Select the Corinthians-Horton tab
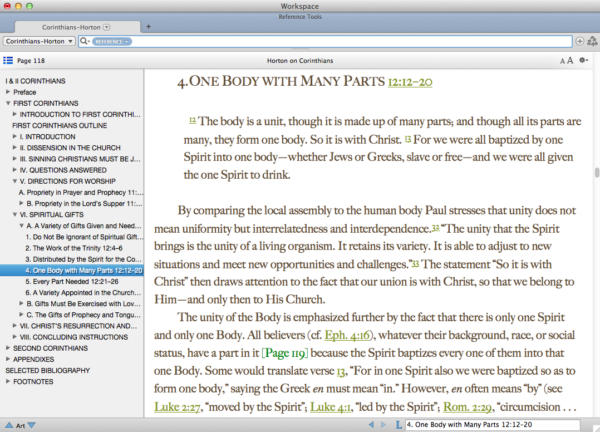 (78, 27)
